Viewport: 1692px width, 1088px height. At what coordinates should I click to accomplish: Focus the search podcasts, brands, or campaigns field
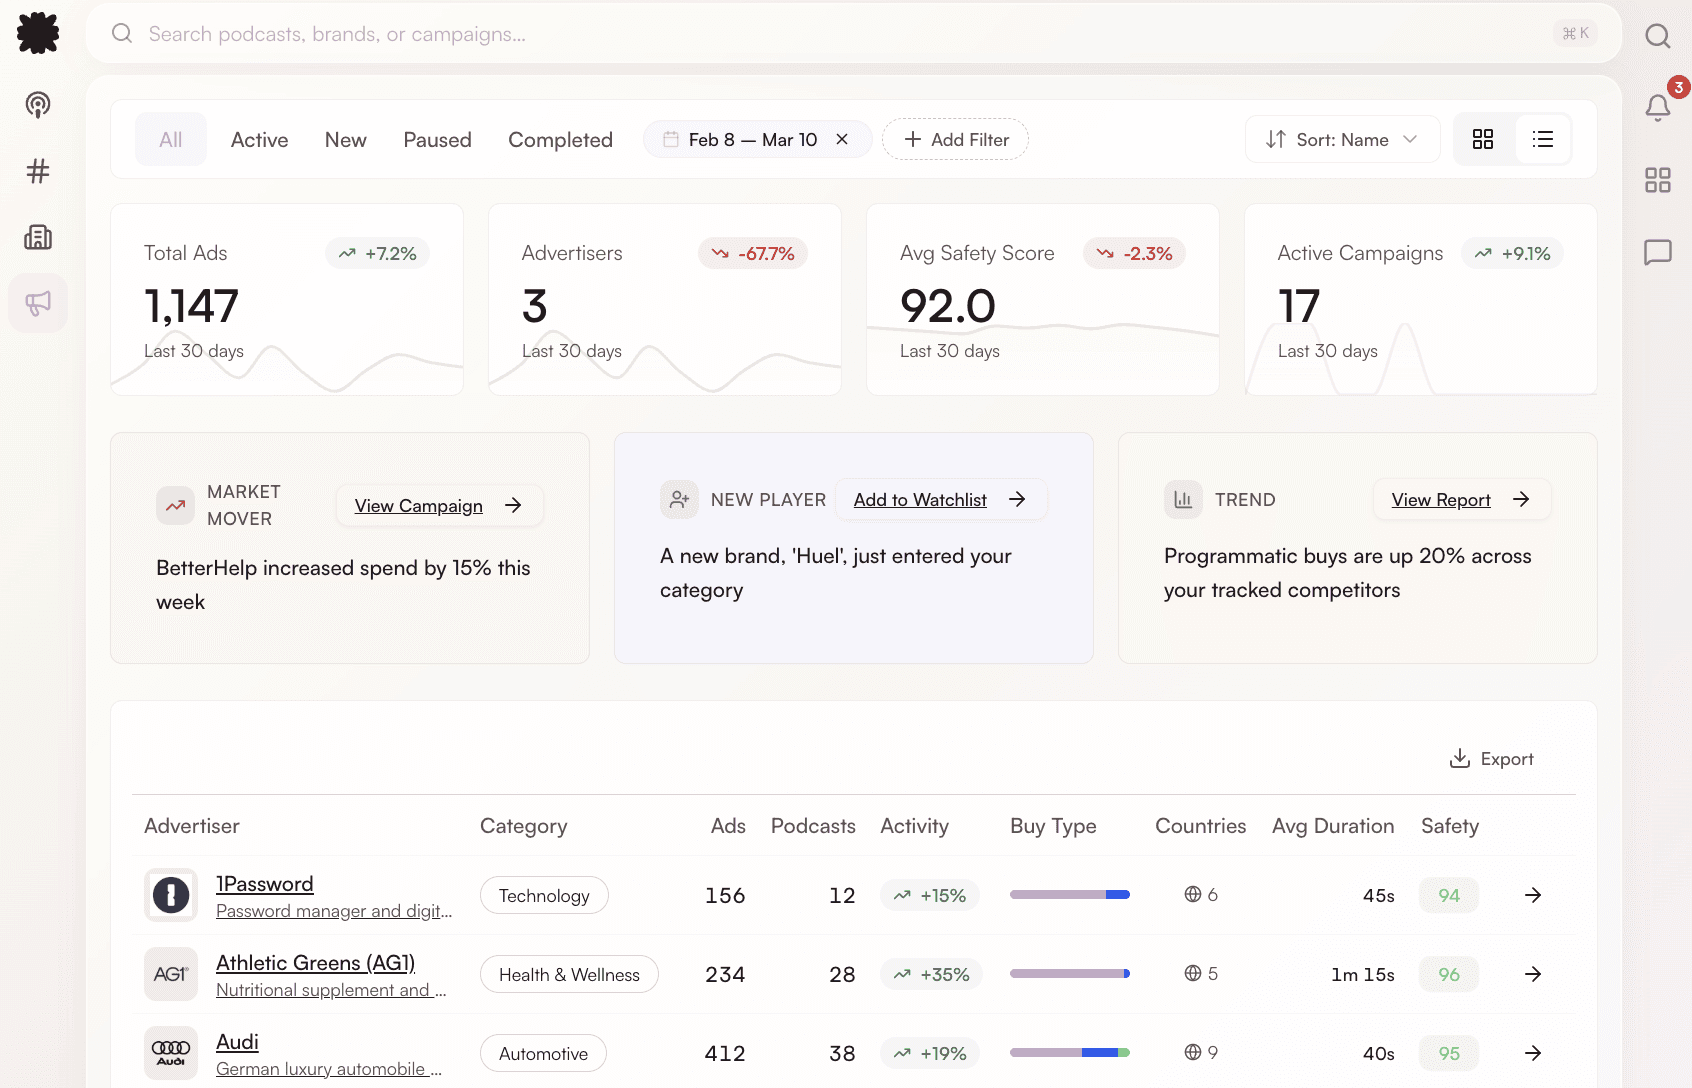click(854, 34)
